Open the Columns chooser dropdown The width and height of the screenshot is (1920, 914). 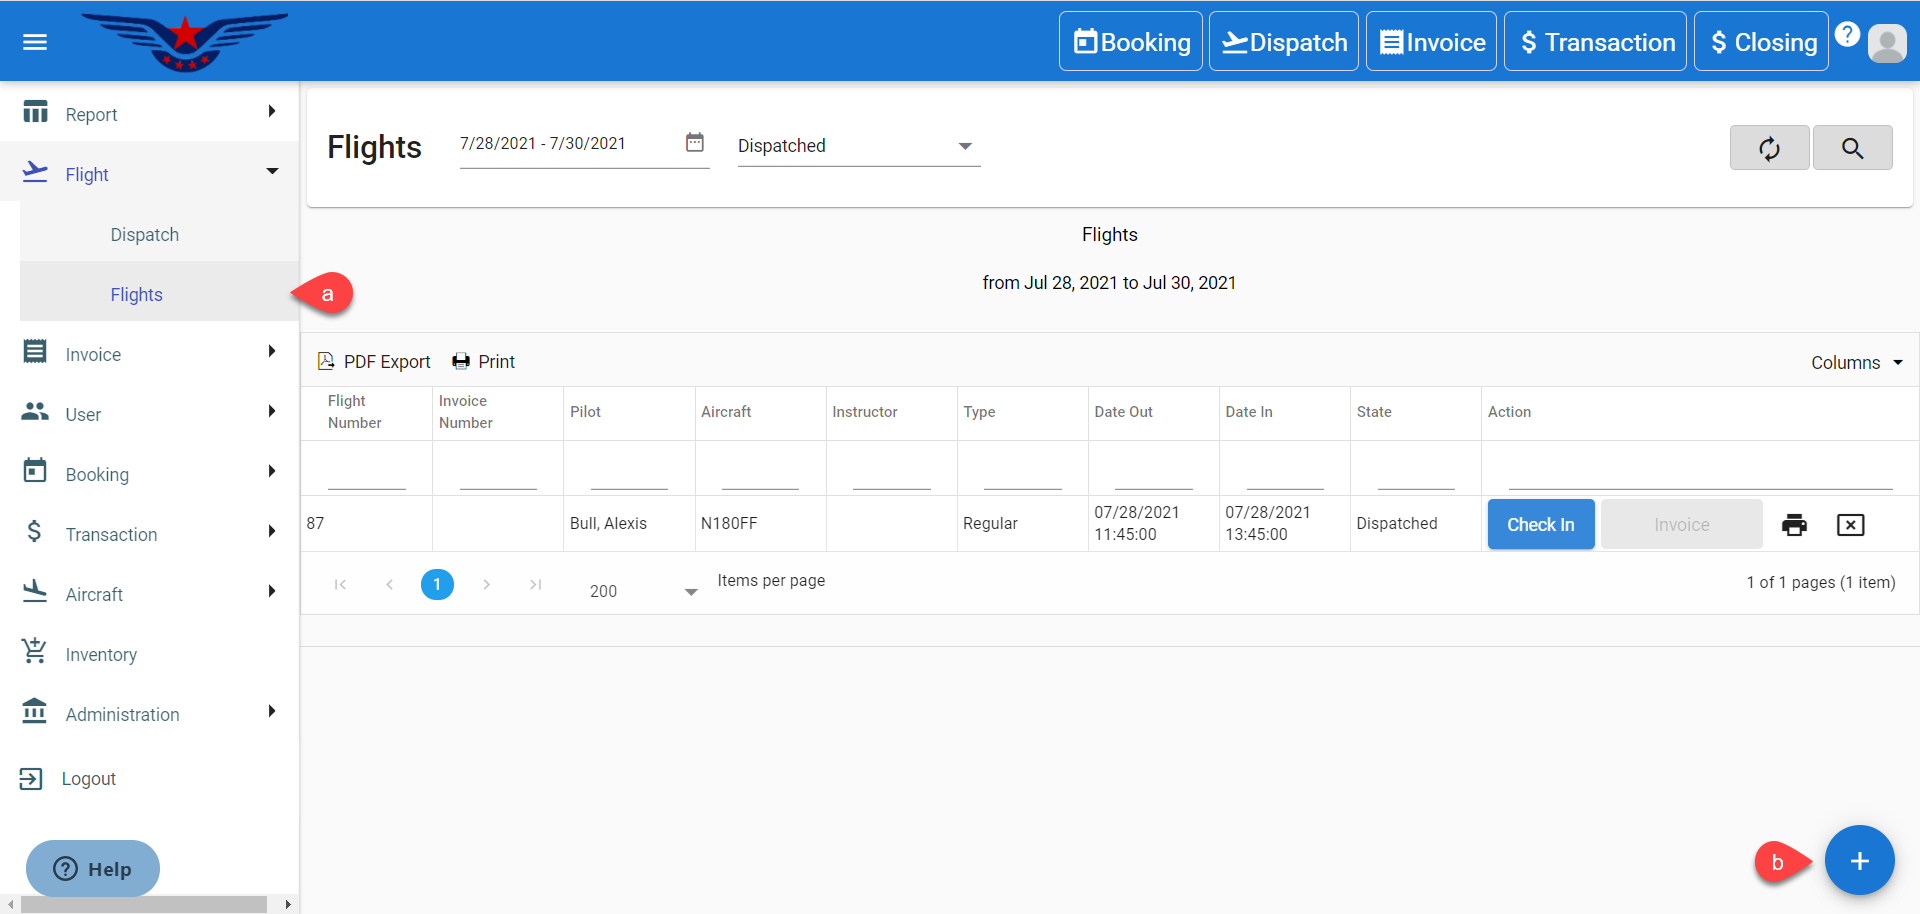(x=1856, y=363)
